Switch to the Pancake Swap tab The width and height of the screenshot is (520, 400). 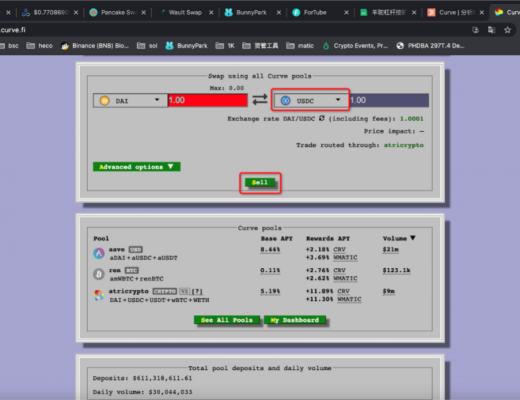click(x=117, y=12)
